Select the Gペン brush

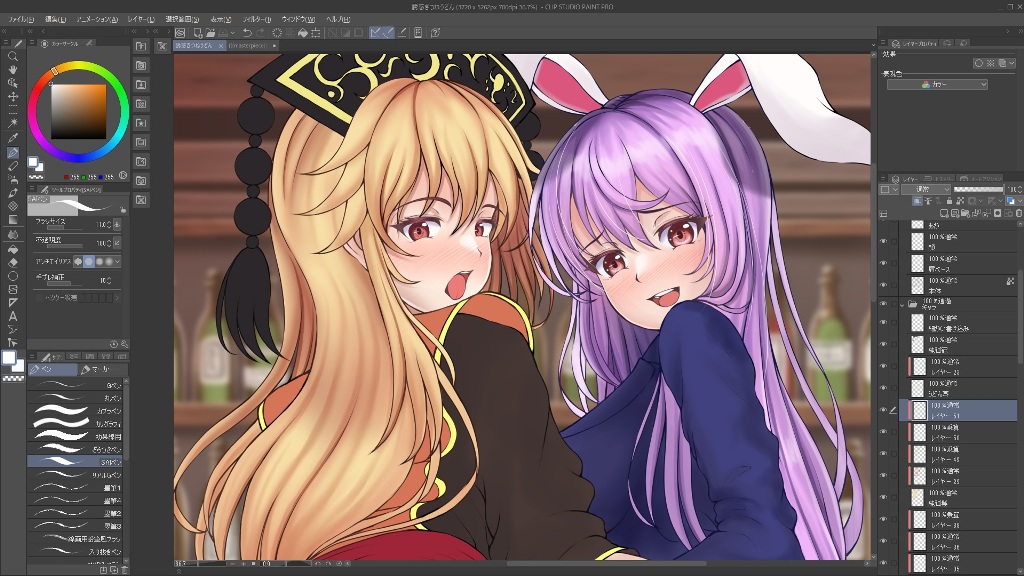tap(75, 386)
